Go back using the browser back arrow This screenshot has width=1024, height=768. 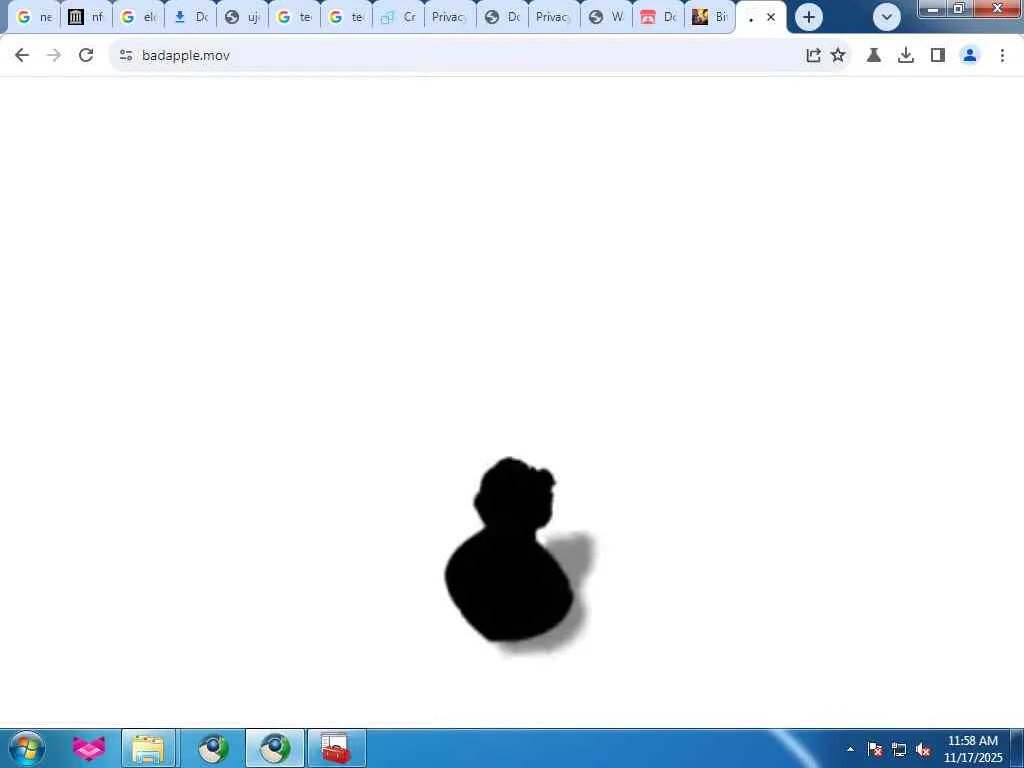pos(22,56)
